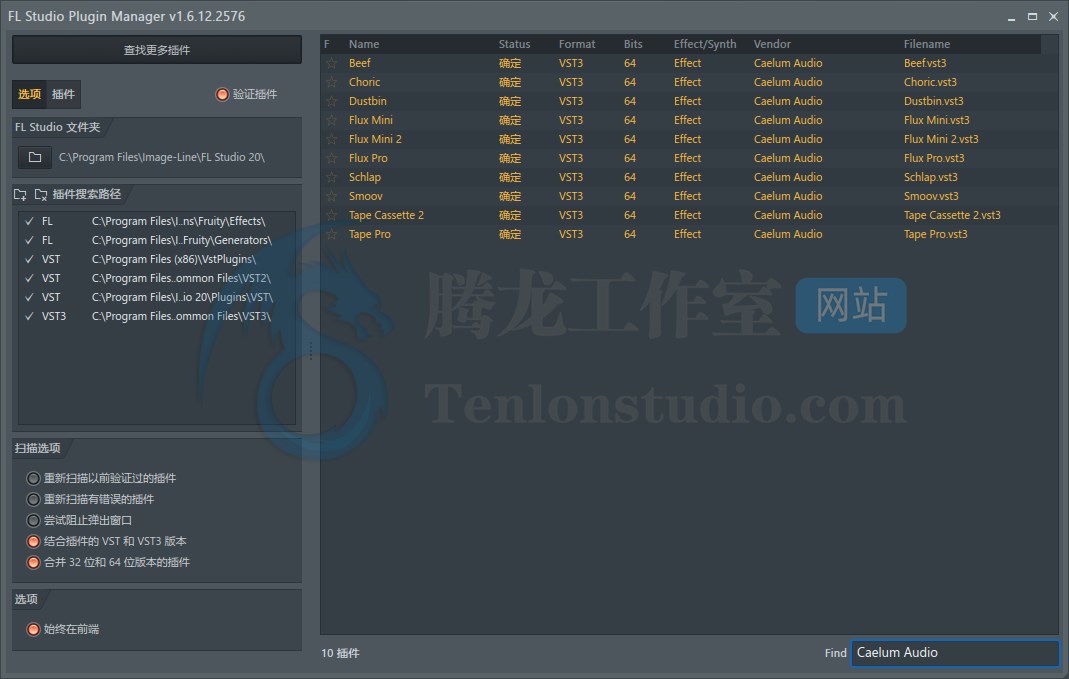Favorite the Flux Pro plugin star

pos(331,159)
